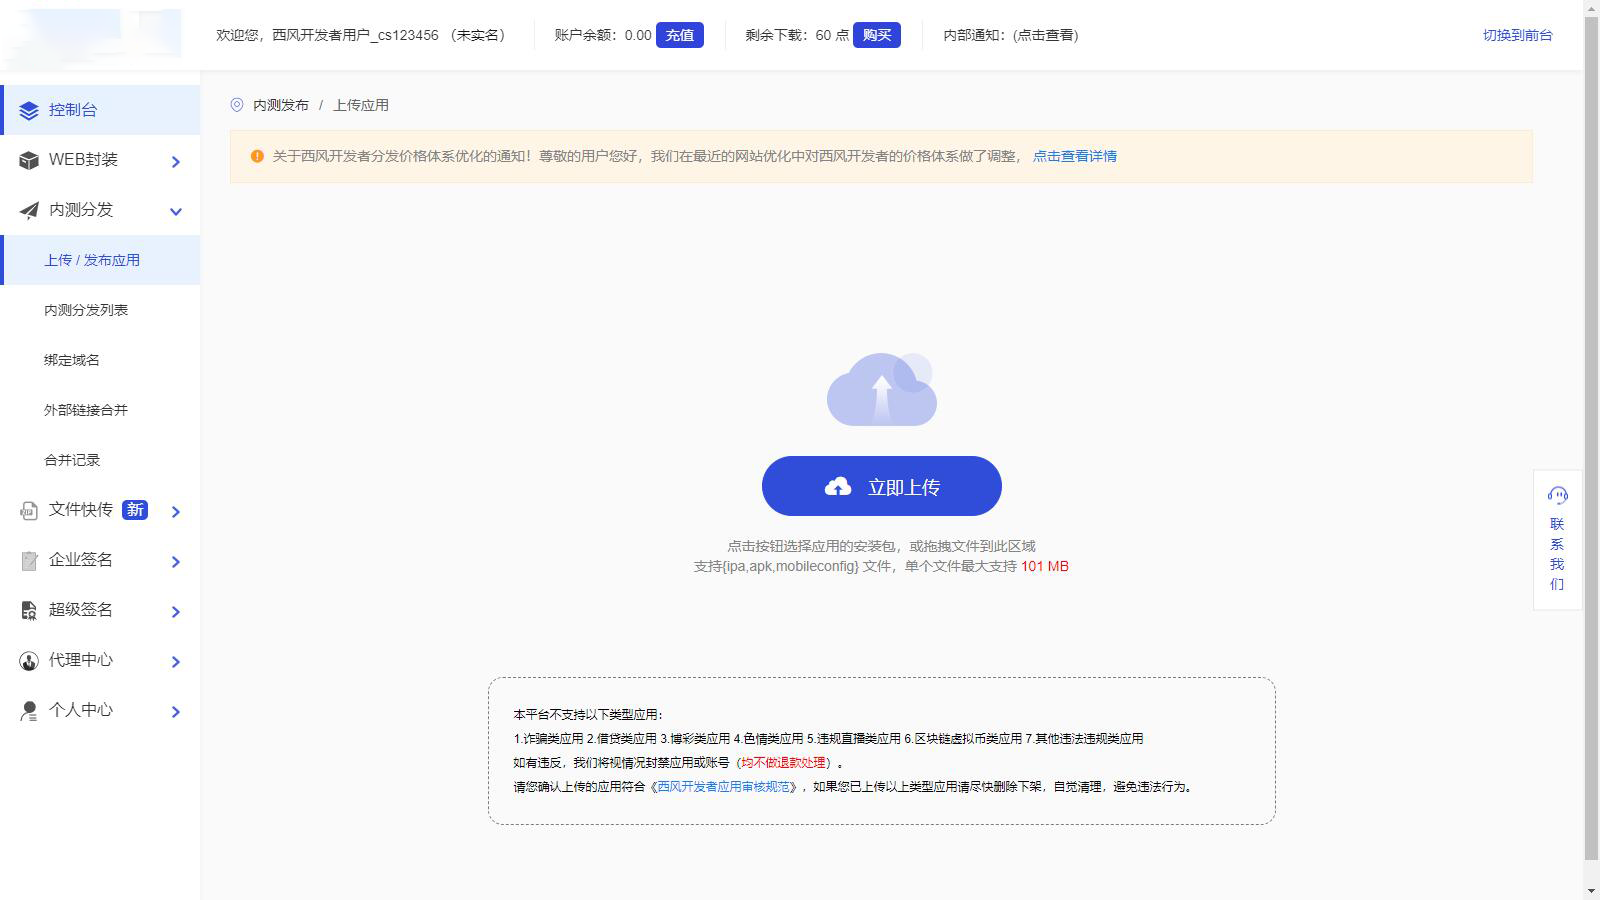
Task: Open 点击查看详情 link in notice banner
Action: [1074, 156]
